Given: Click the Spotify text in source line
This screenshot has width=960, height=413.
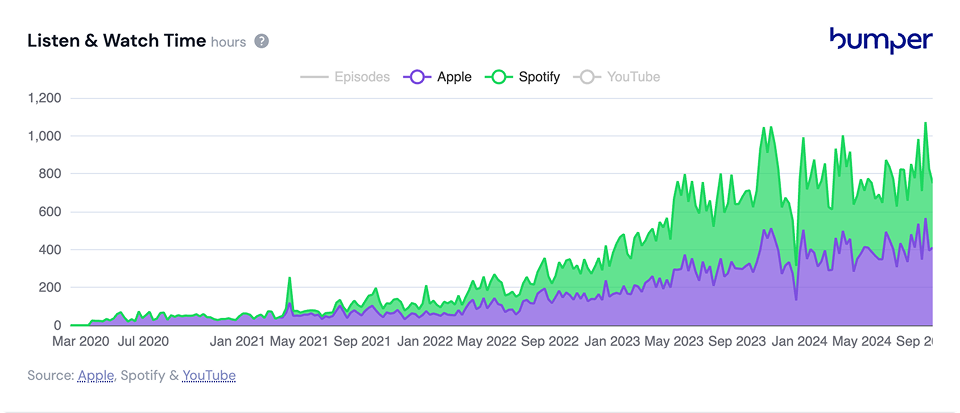Looking at the screenshot, I should point(143,375).
